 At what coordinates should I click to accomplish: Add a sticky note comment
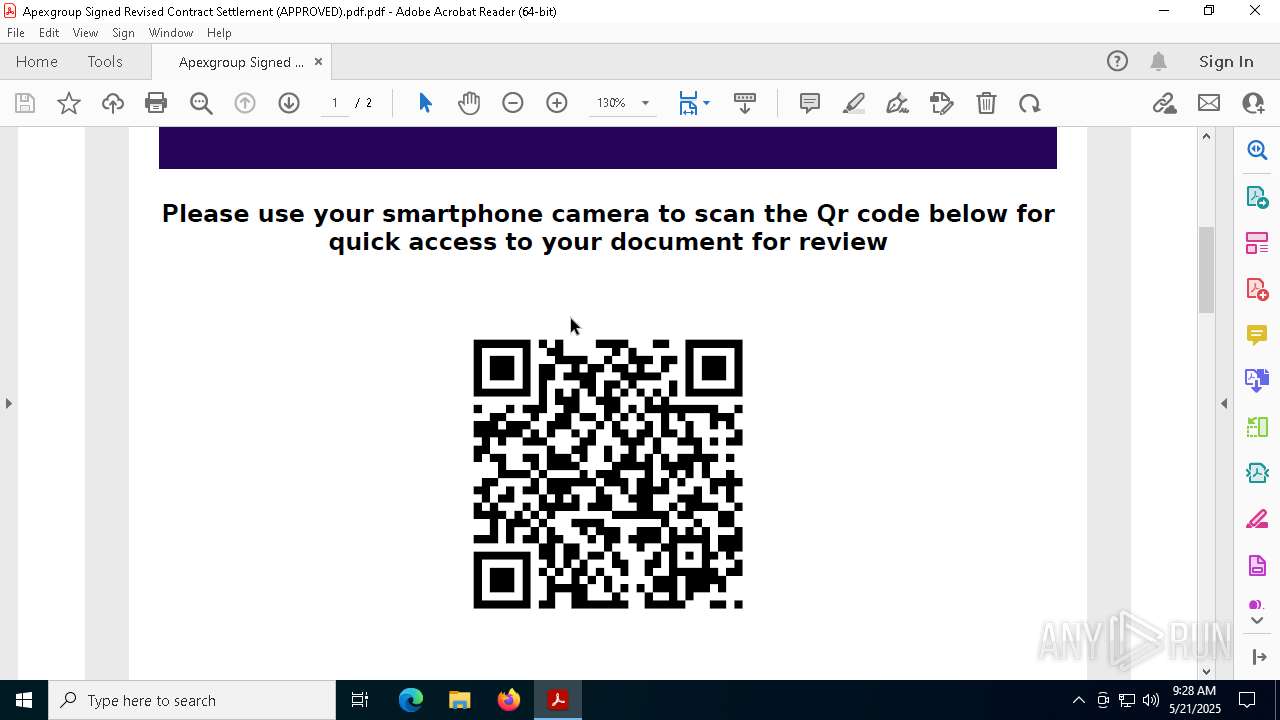coord(810,103)
